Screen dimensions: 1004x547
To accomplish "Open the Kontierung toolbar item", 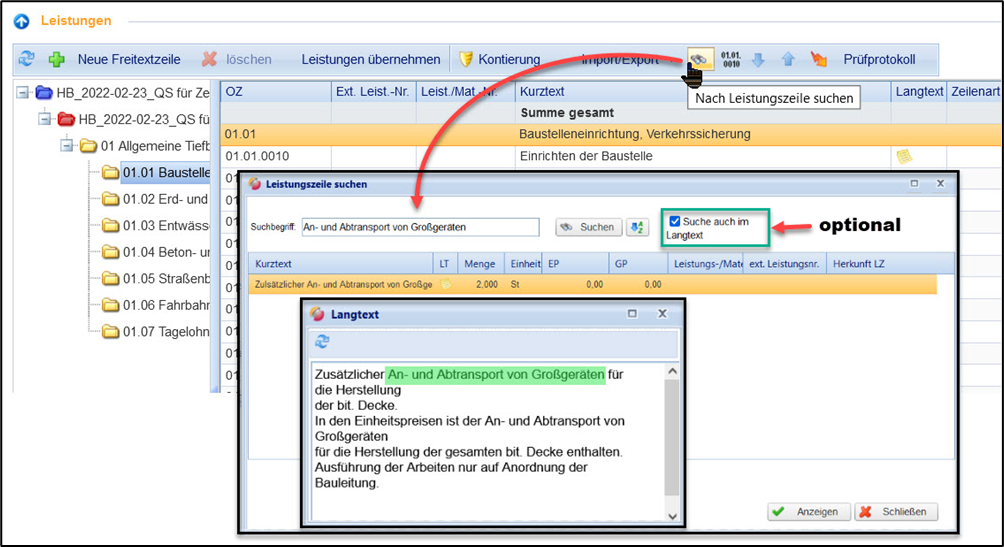I will (498, 60).
